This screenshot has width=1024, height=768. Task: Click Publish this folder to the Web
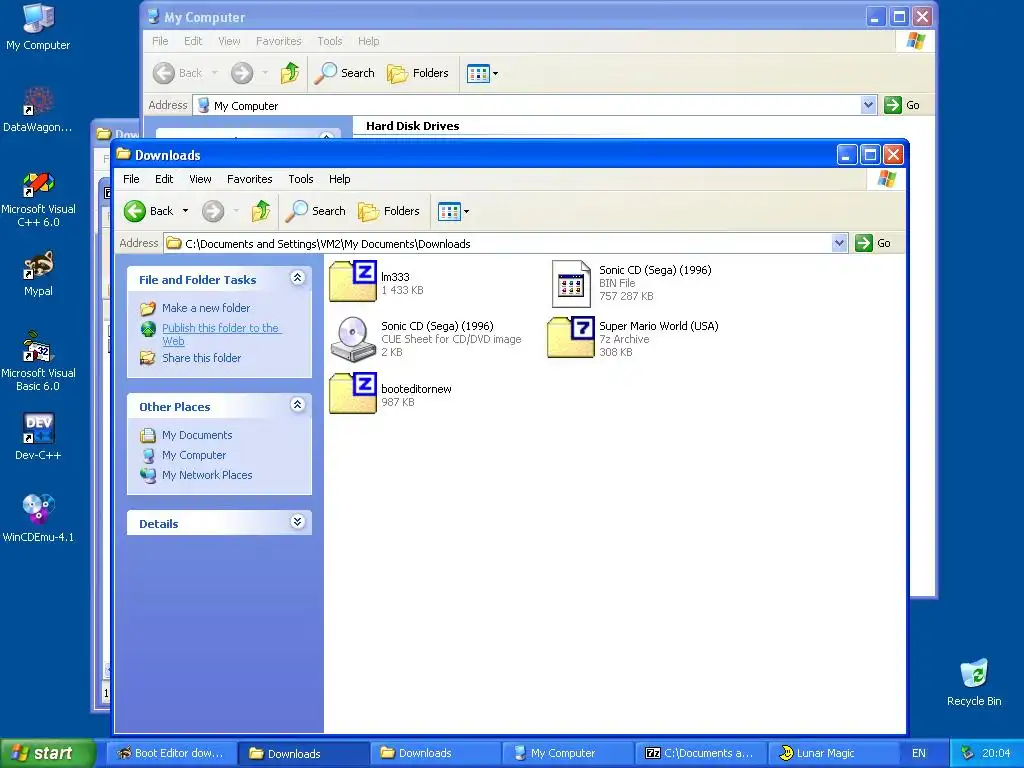(221, 334)
